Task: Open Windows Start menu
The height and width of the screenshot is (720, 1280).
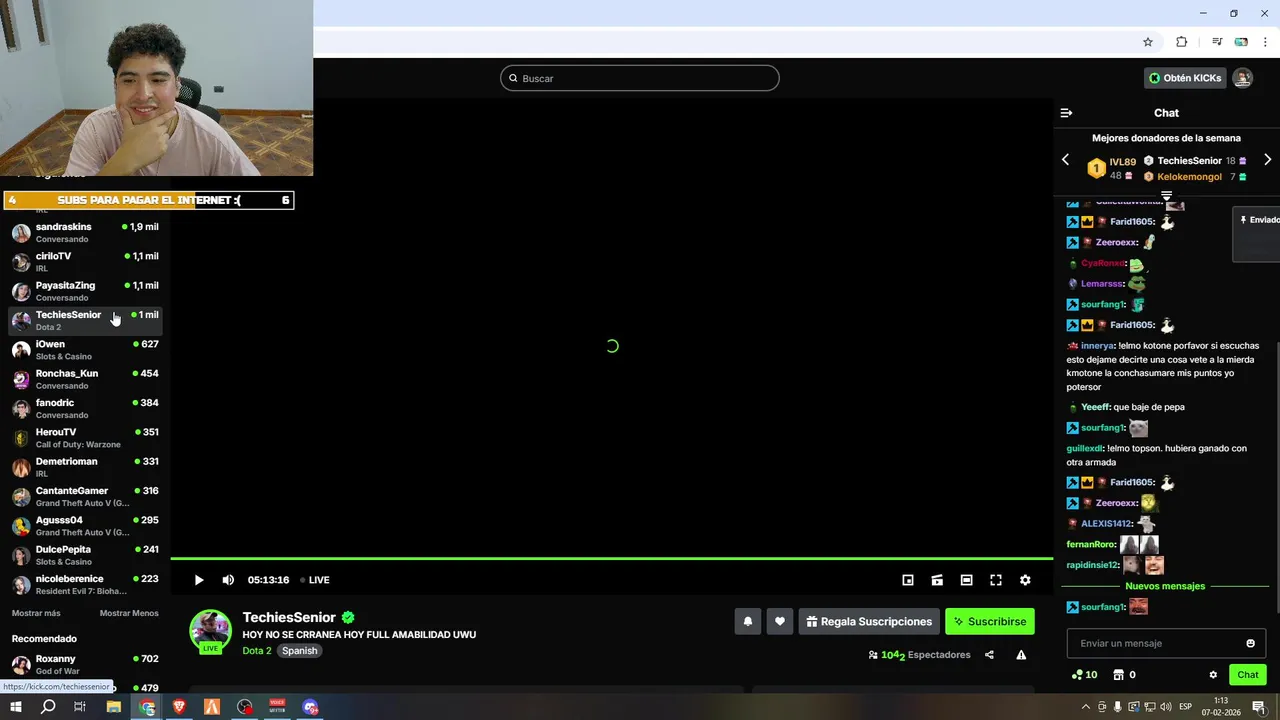Action: pos(15,707)
